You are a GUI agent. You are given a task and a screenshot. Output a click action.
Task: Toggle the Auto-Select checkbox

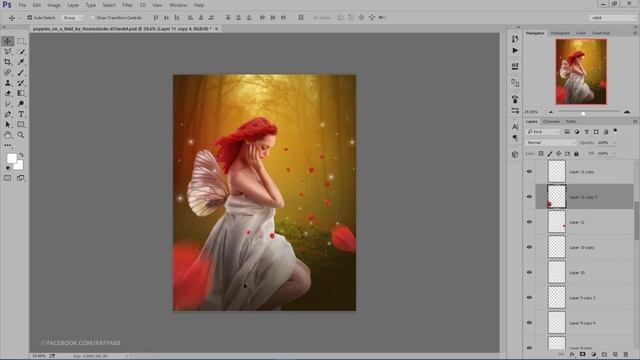[29, 18]
